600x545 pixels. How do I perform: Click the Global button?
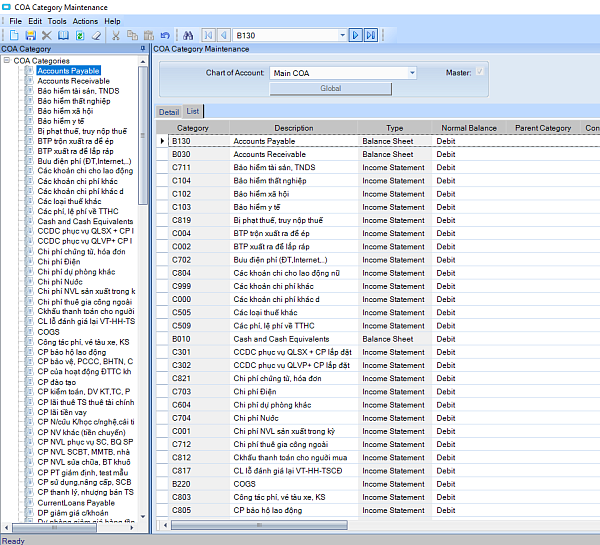331,88
